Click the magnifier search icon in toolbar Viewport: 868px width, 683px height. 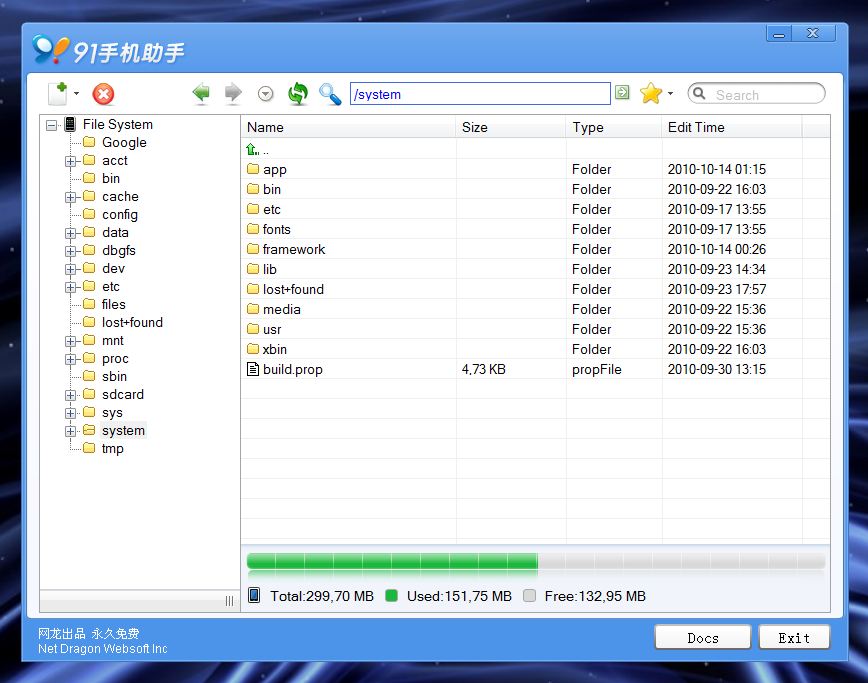coord(330,94)
